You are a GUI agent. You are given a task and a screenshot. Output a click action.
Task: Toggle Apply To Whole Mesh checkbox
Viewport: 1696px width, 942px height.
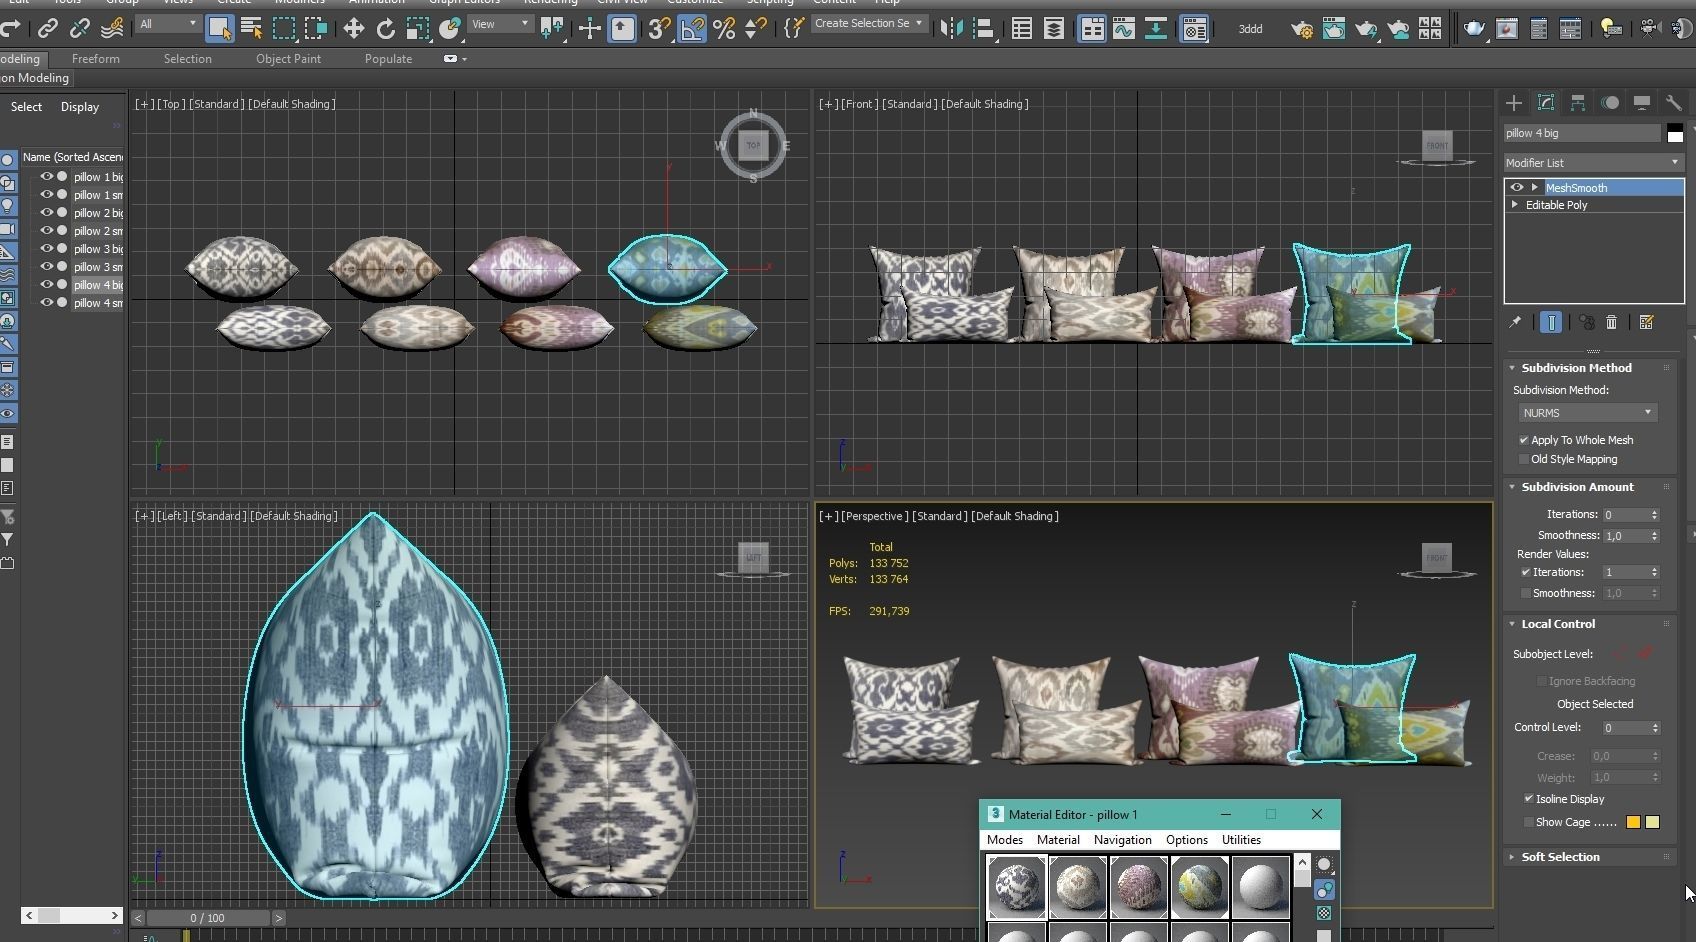(1524, 440)
